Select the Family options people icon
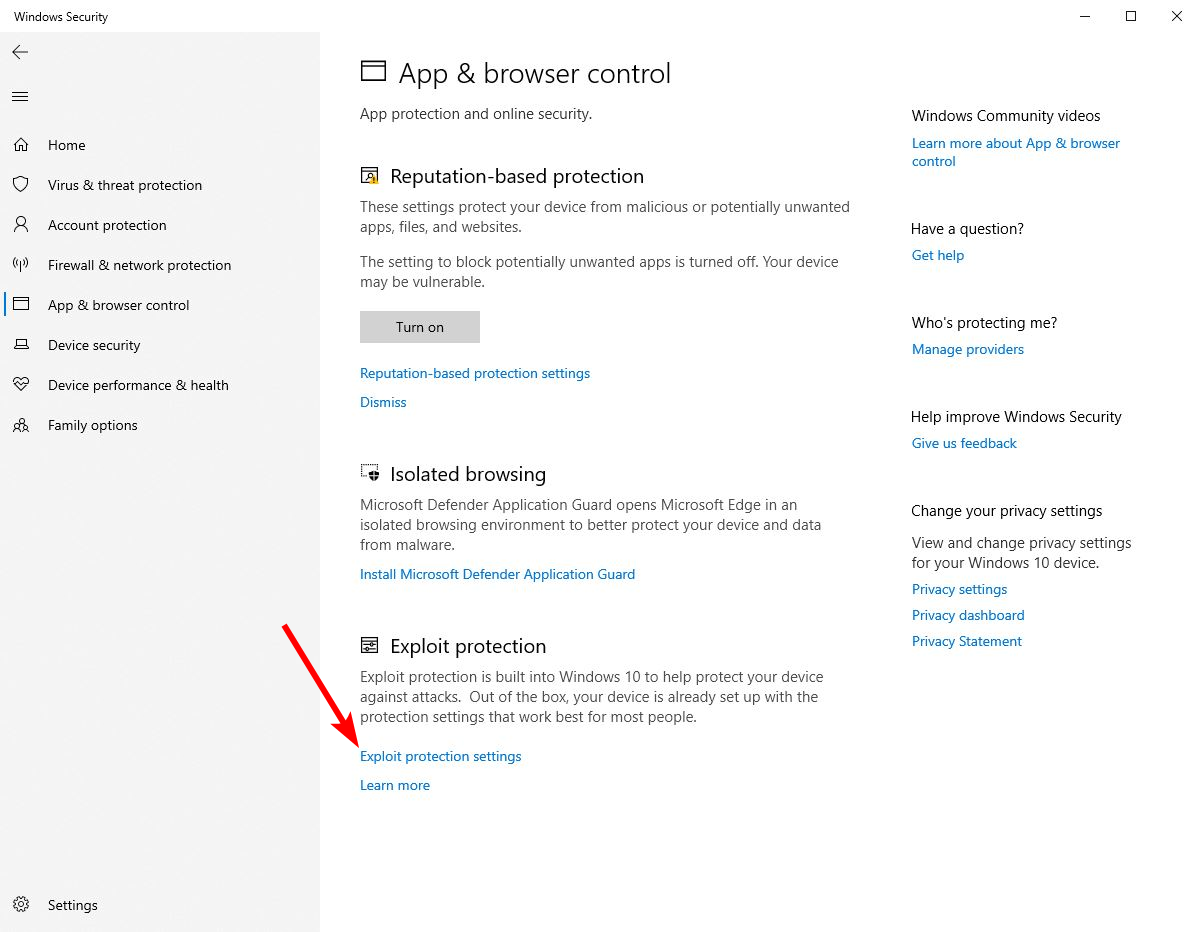 coord(20,425)
